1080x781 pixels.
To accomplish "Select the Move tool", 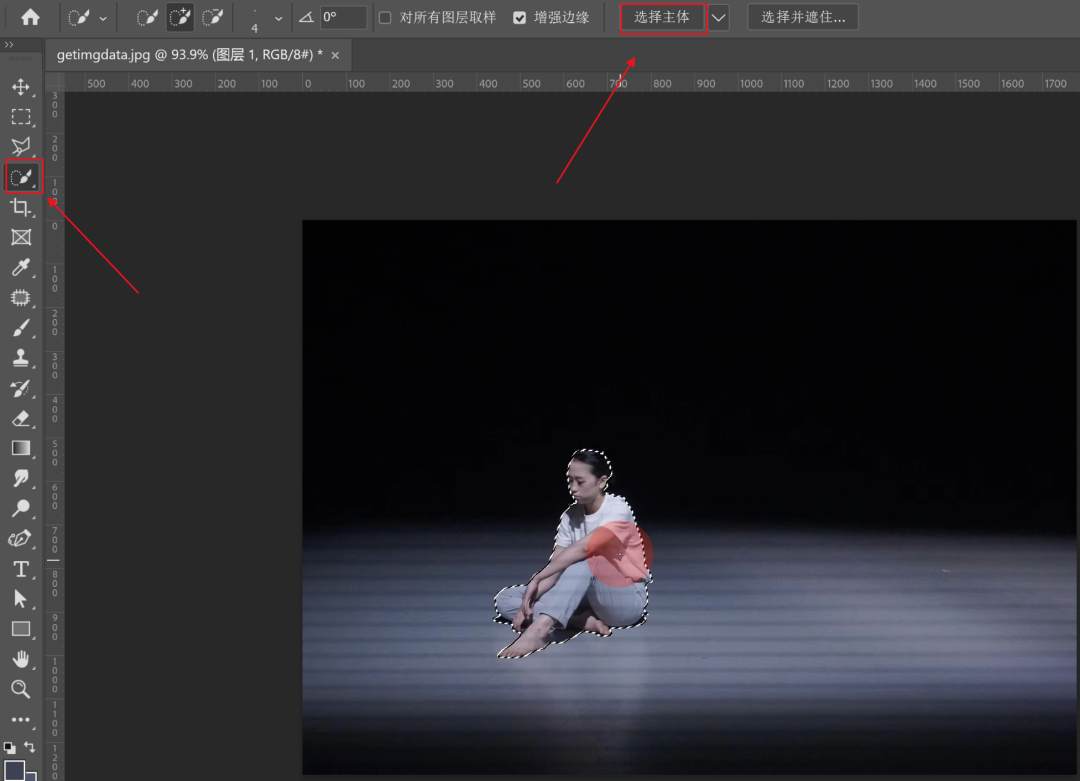I will (21, 87).
